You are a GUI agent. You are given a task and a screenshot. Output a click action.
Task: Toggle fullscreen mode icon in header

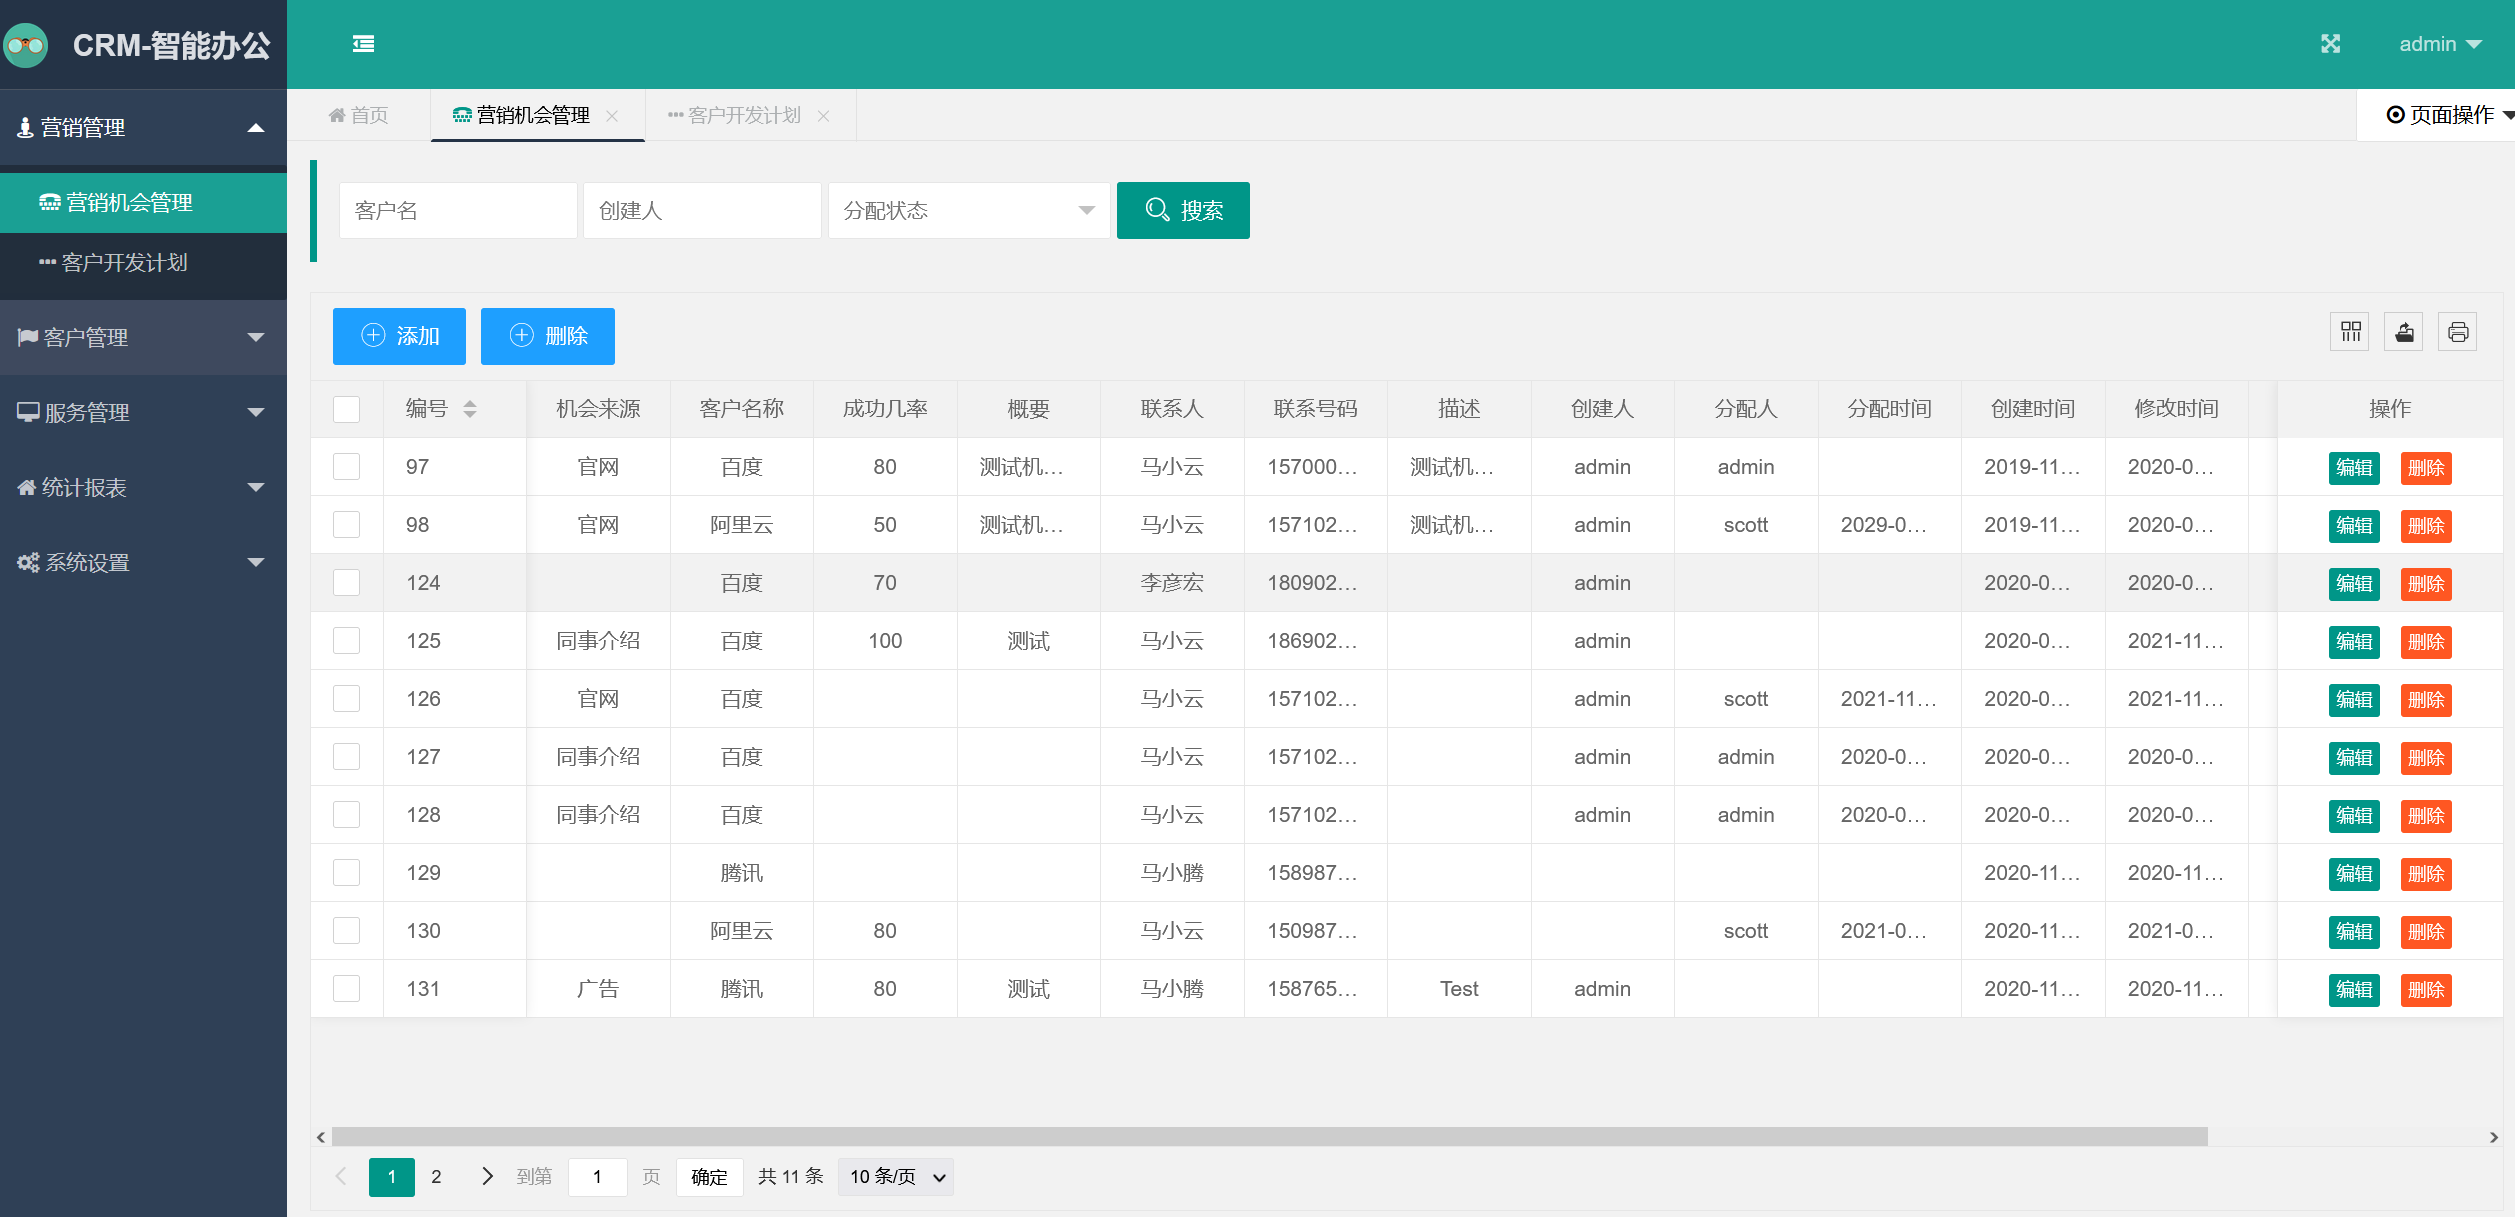click(x=2330, y=44)
